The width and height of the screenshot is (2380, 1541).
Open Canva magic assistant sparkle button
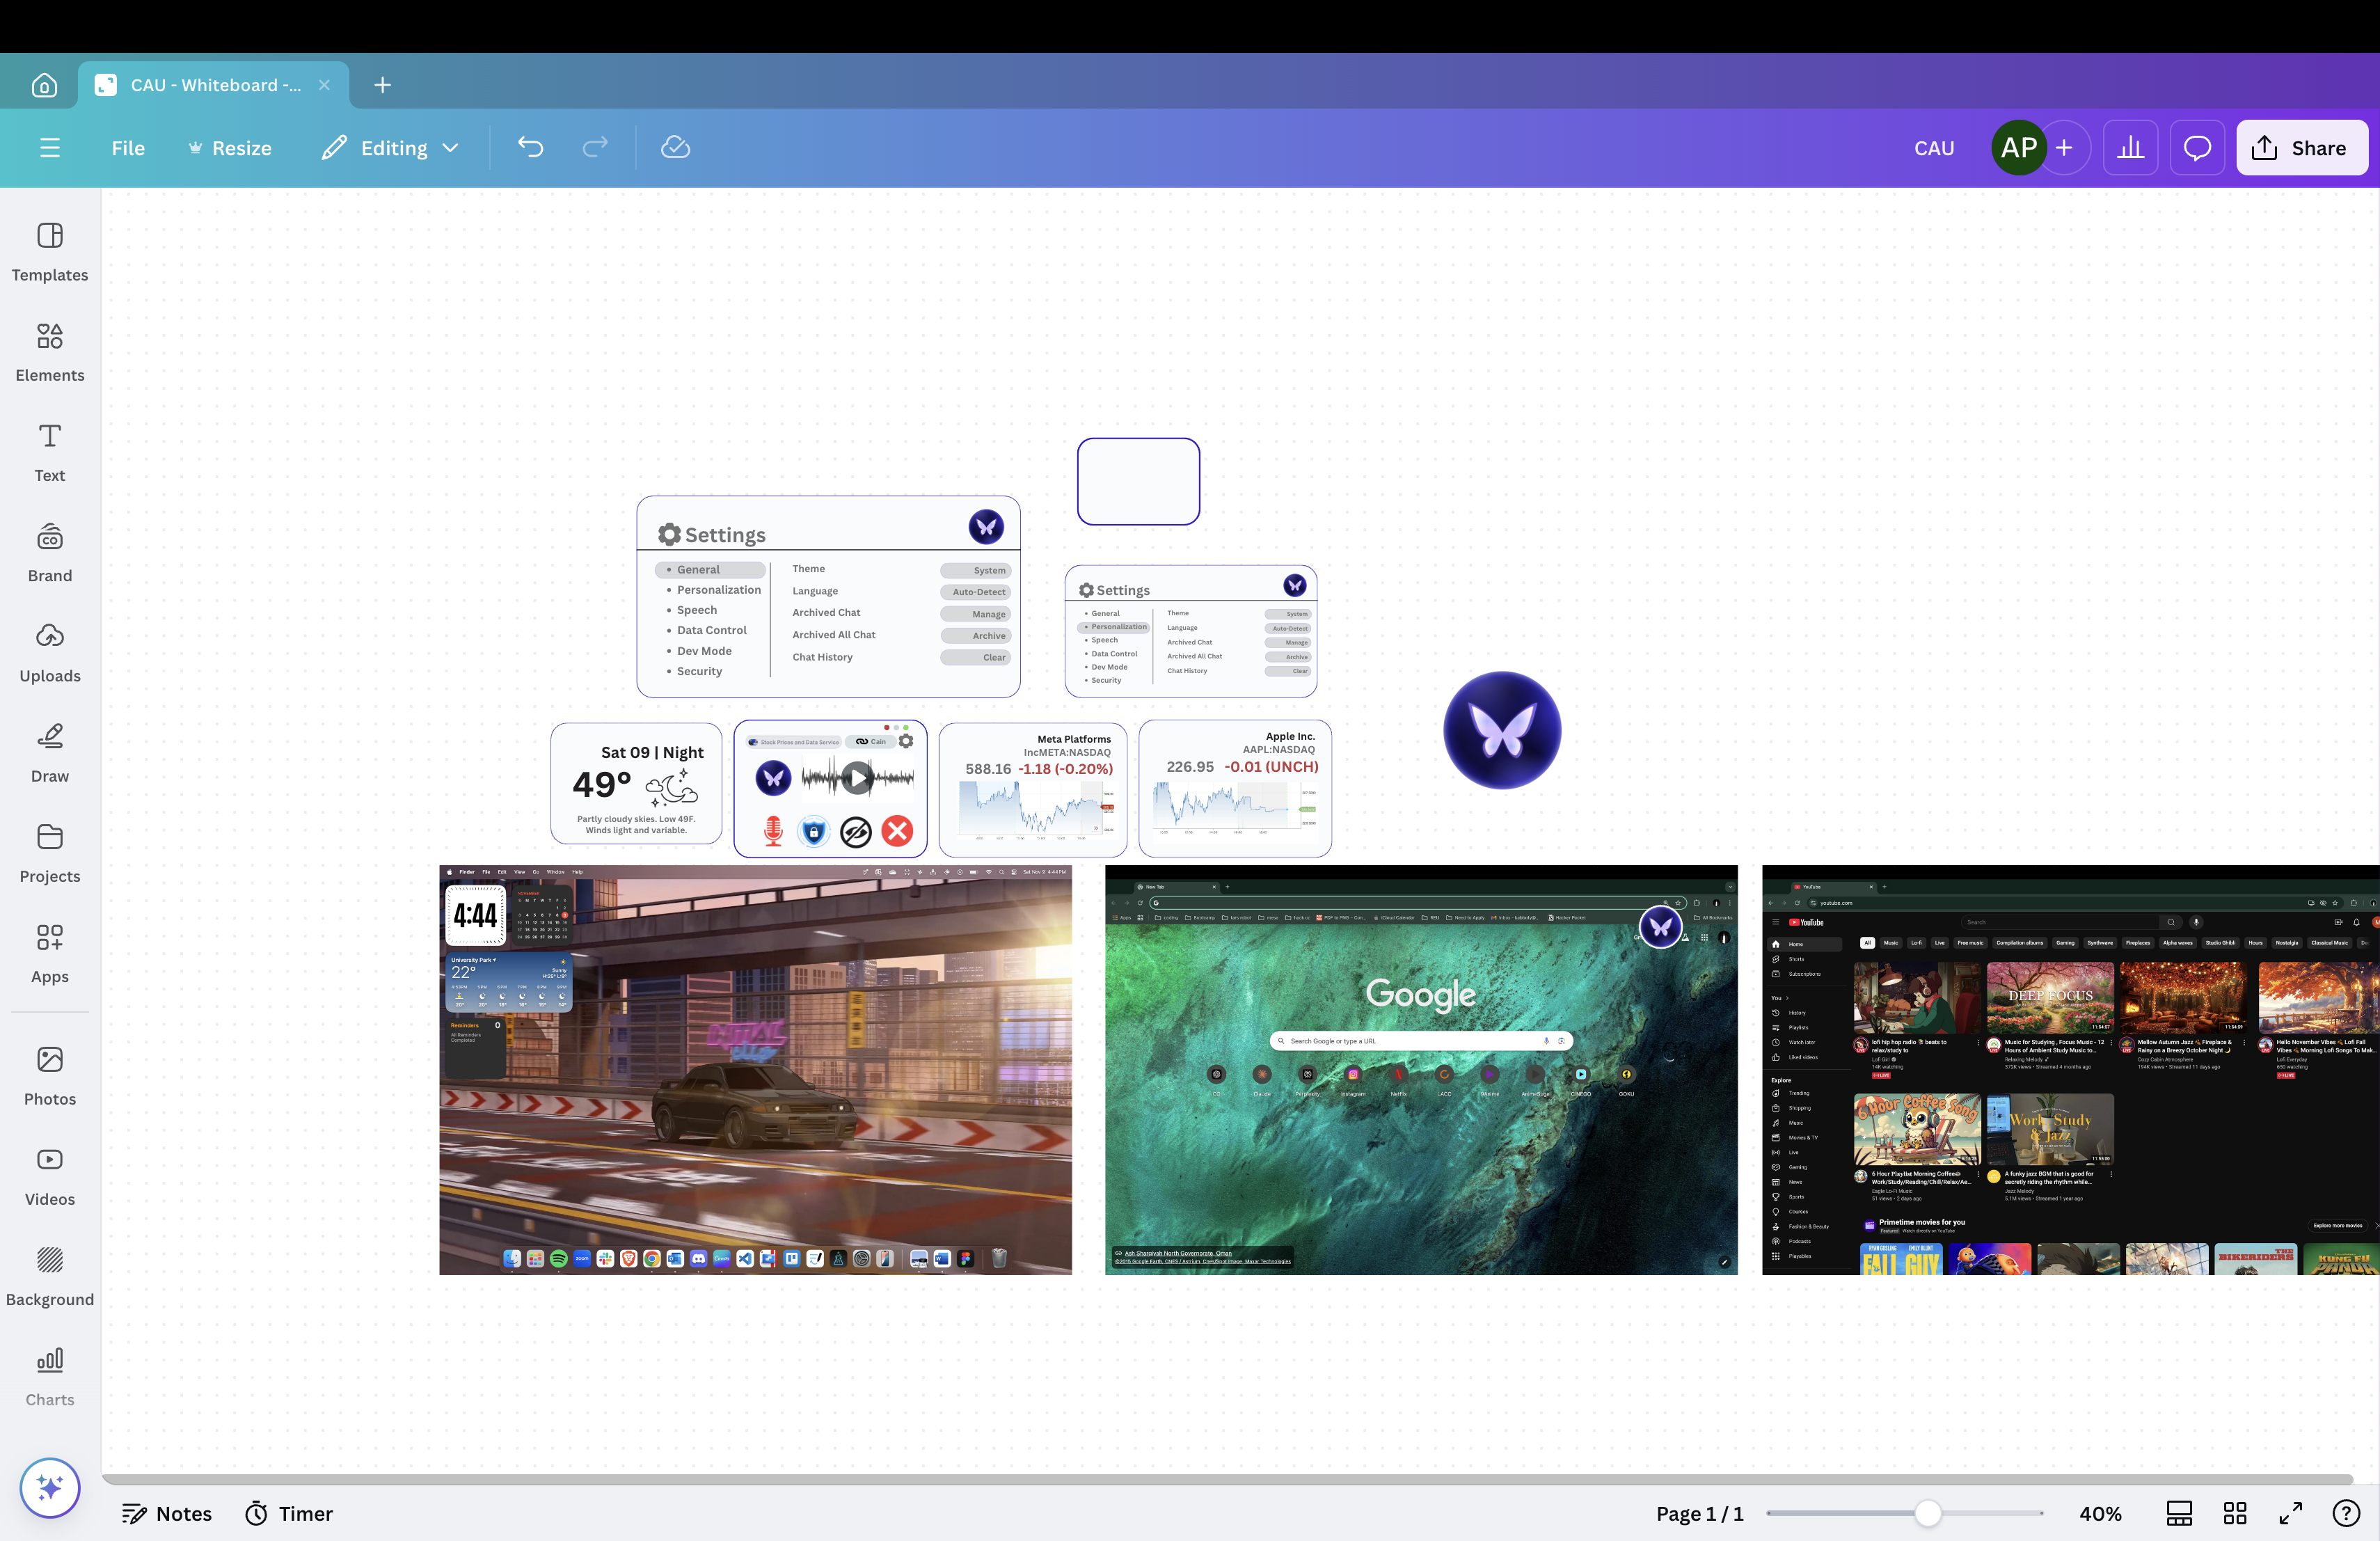[x=49, y=1487]
